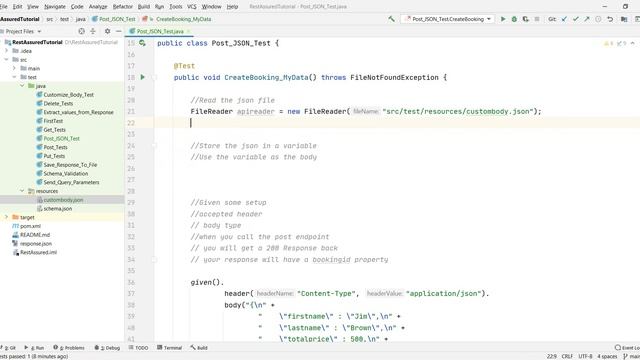
Task: Click the Git push arrow icon
Action: pos(587,19)
